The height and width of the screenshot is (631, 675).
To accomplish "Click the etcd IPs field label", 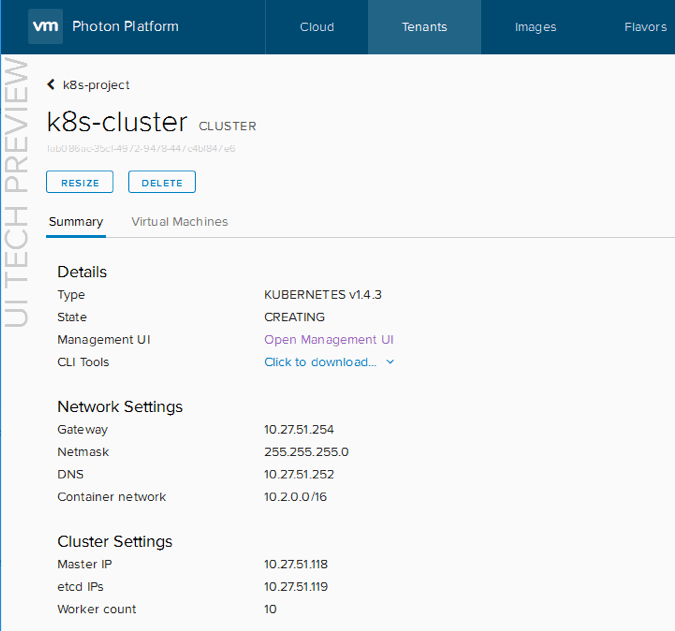I will pyautogui.click(x=80, y=587).
